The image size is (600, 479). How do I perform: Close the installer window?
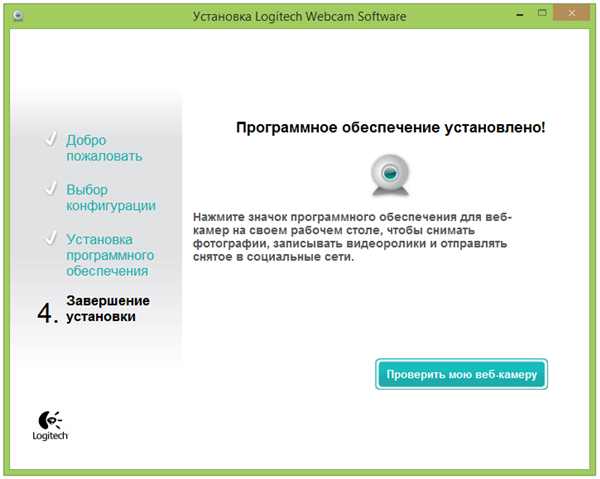[572, 13]
